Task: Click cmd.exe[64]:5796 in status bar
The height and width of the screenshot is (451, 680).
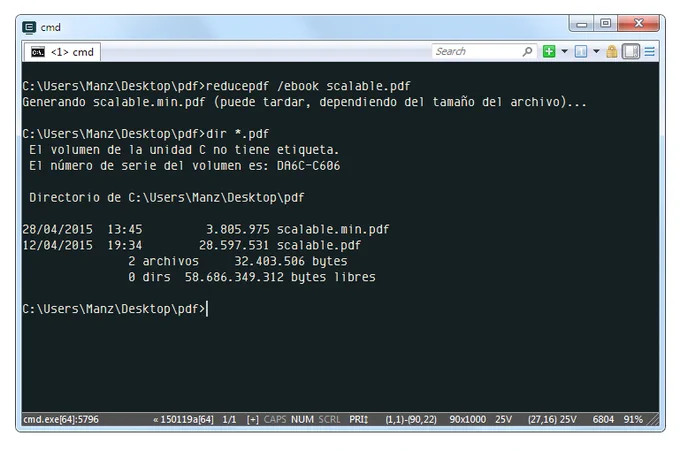Action: coord(61,419)
